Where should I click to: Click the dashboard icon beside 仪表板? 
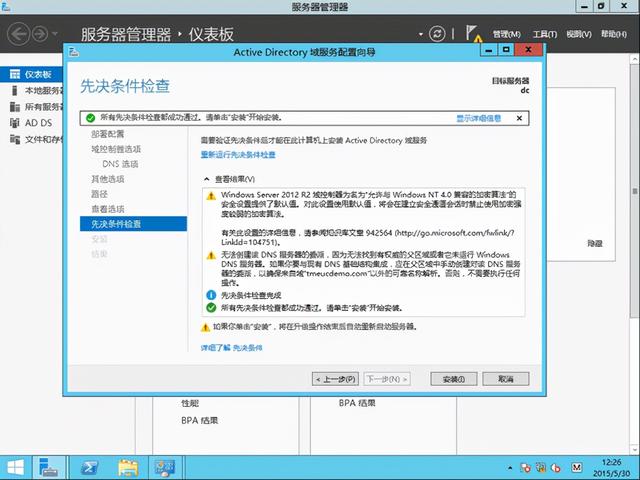(15, 74)
